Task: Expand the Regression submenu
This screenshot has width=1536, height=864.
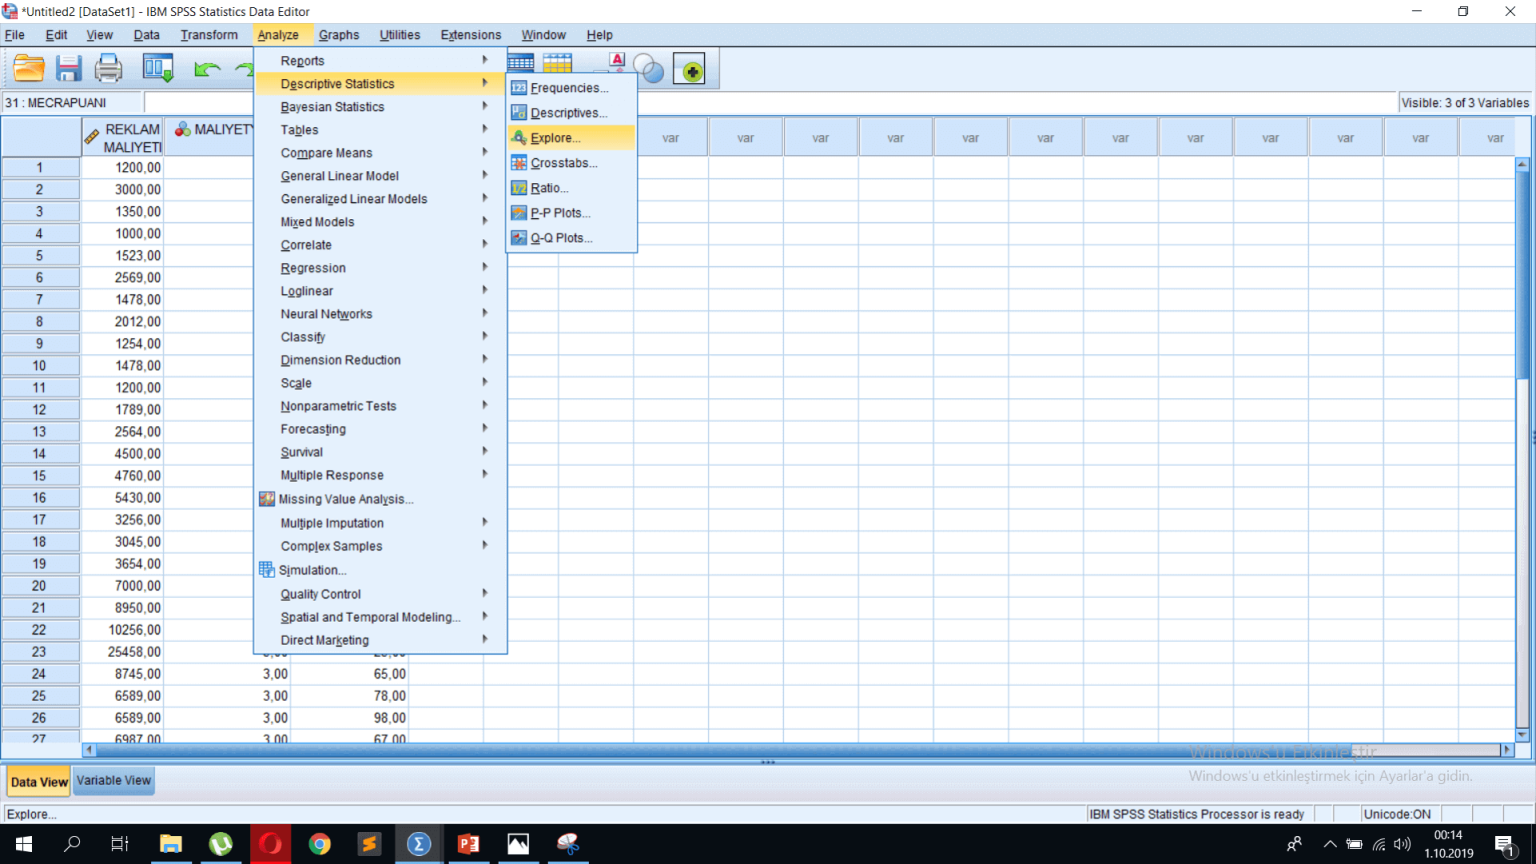Action: click(x=313, y=268)
